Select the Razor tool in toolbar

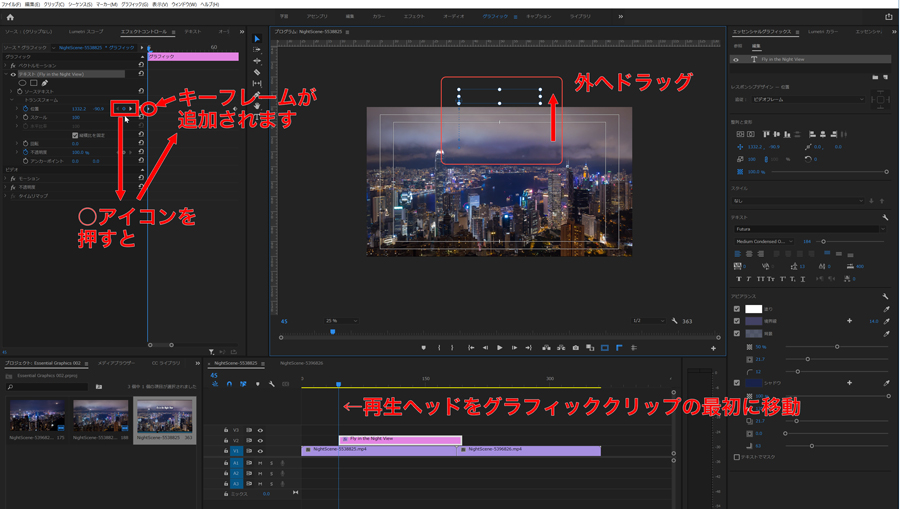point(257,73)
